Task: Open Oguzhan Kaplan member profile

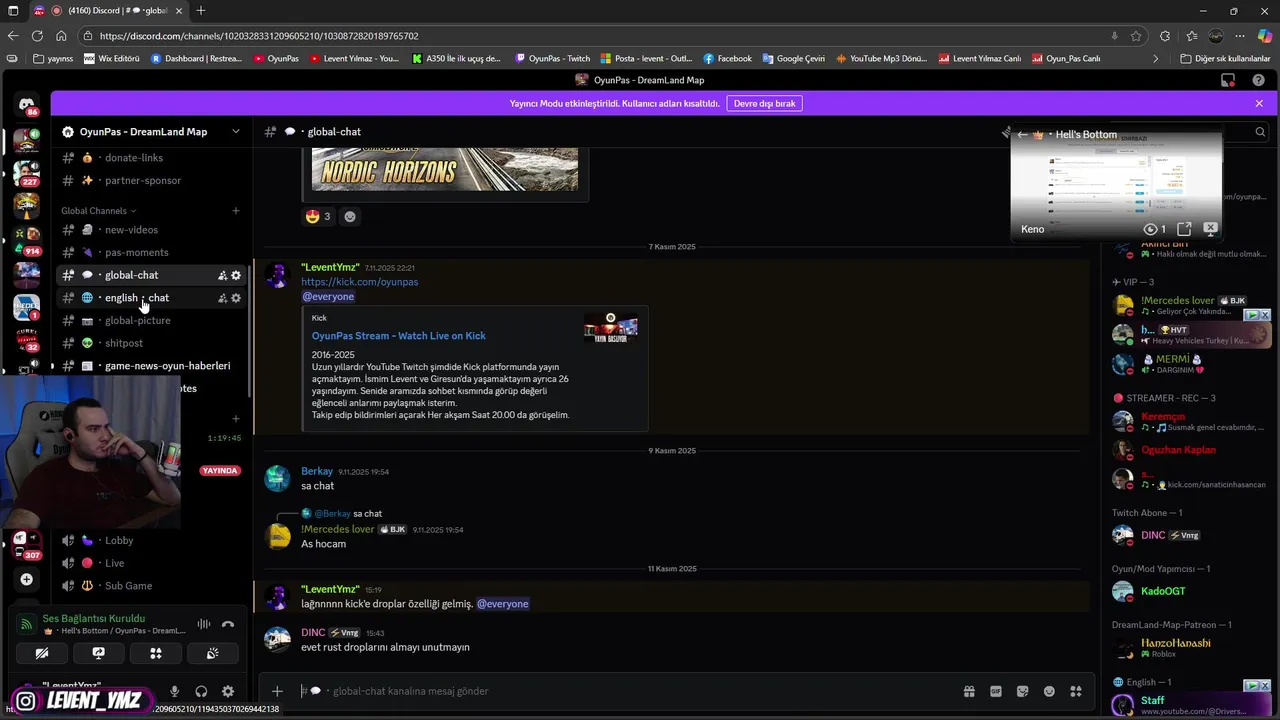Action: click(x=1178, y=450)
